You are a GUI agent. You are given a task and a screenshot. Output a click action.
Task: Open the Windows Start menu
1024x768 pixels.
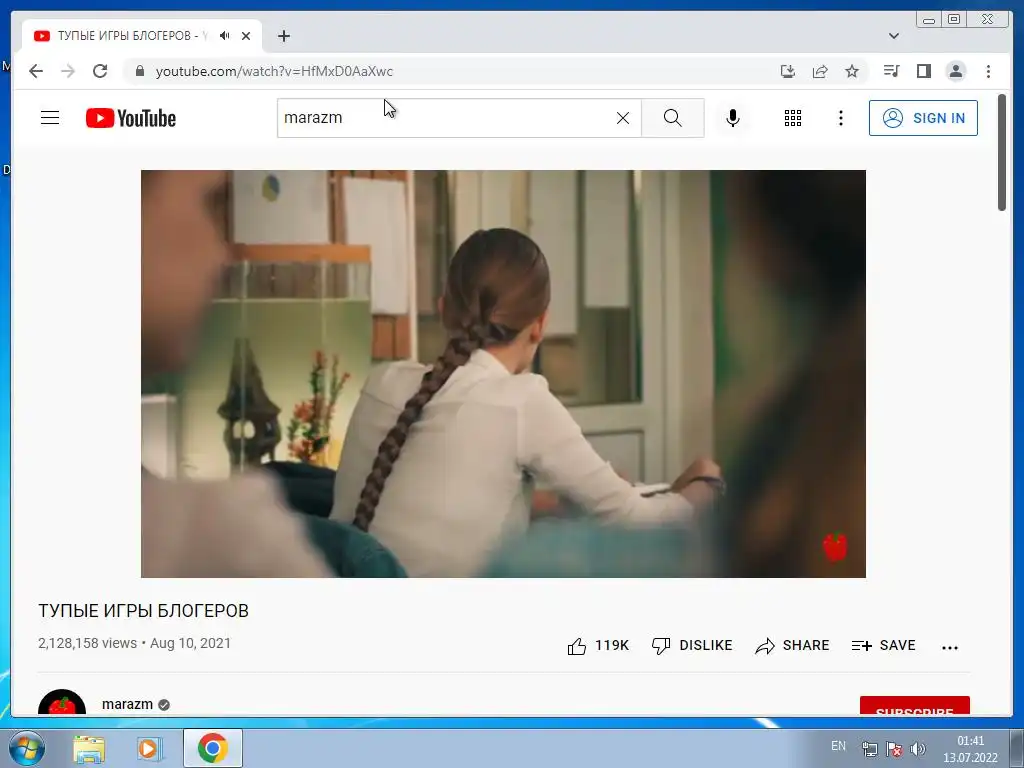click(27, 748)
